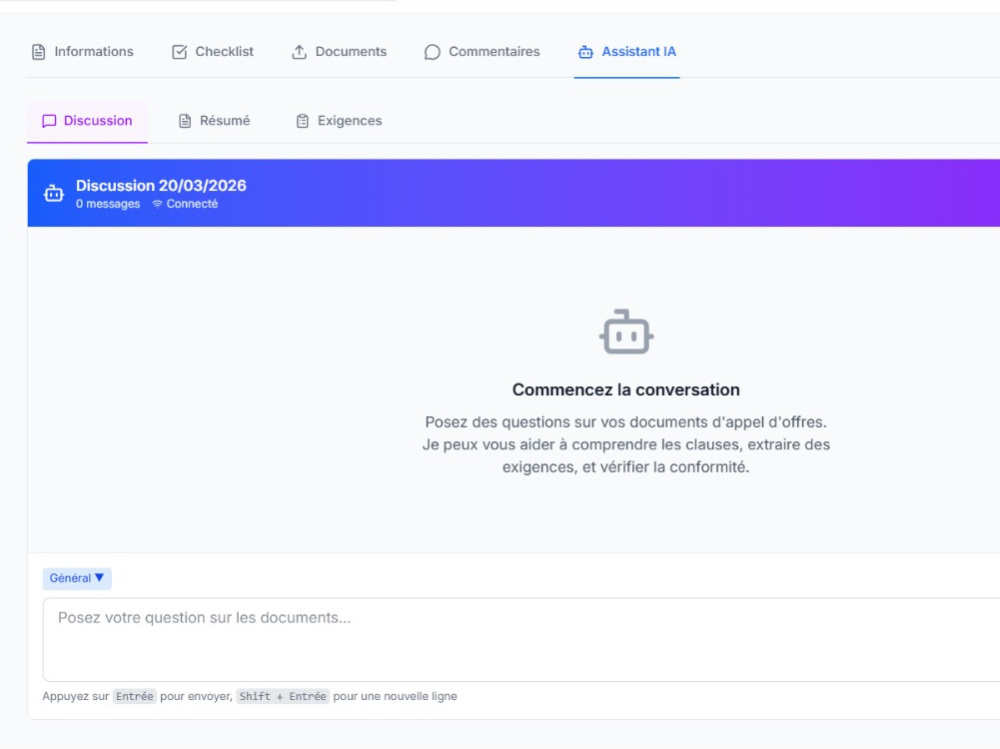Click the Discussion chat bubble icon

pos(49,121)
